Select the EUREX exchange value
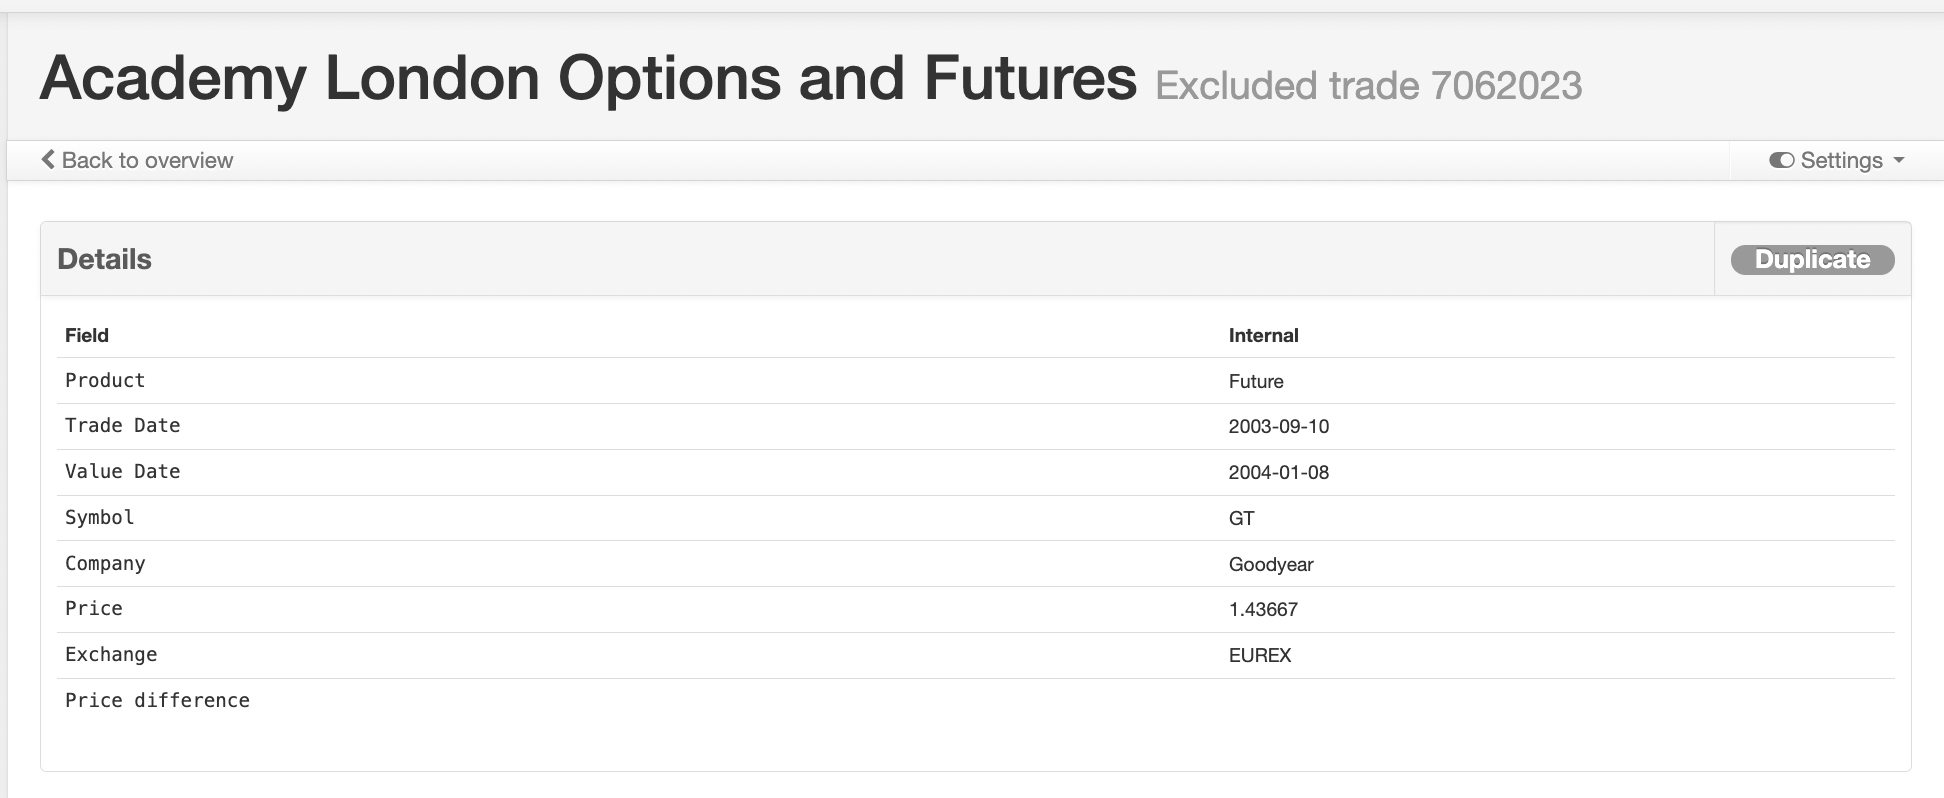 coord(1260,655)
